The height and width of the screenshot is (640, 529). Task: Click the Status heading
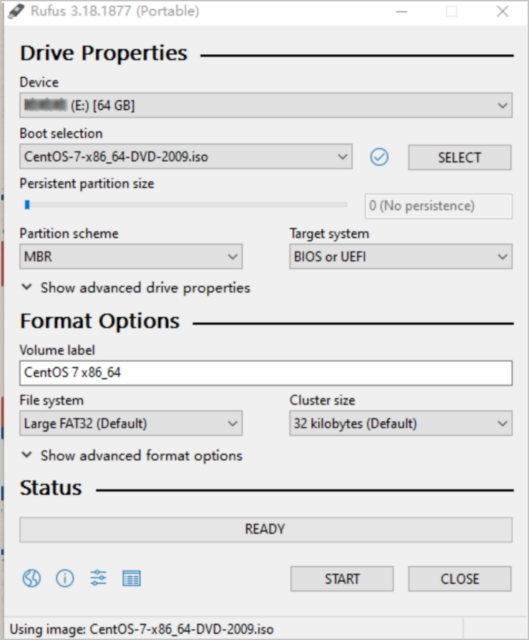click(51, 488)
